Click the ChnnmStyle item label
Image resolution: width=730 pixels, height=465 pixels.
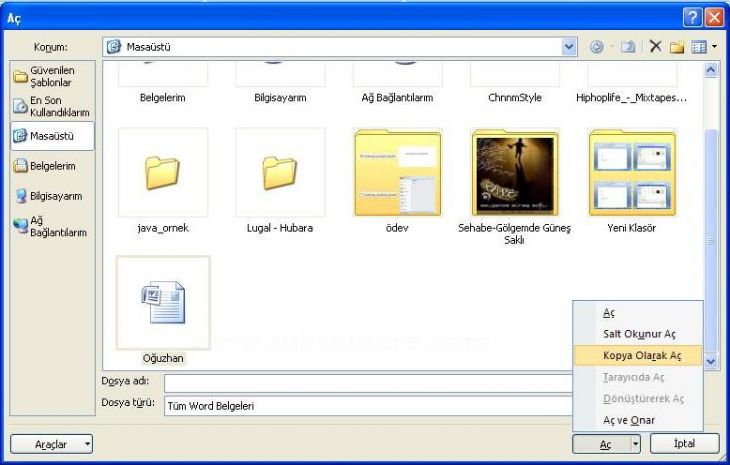pos(515,98)
